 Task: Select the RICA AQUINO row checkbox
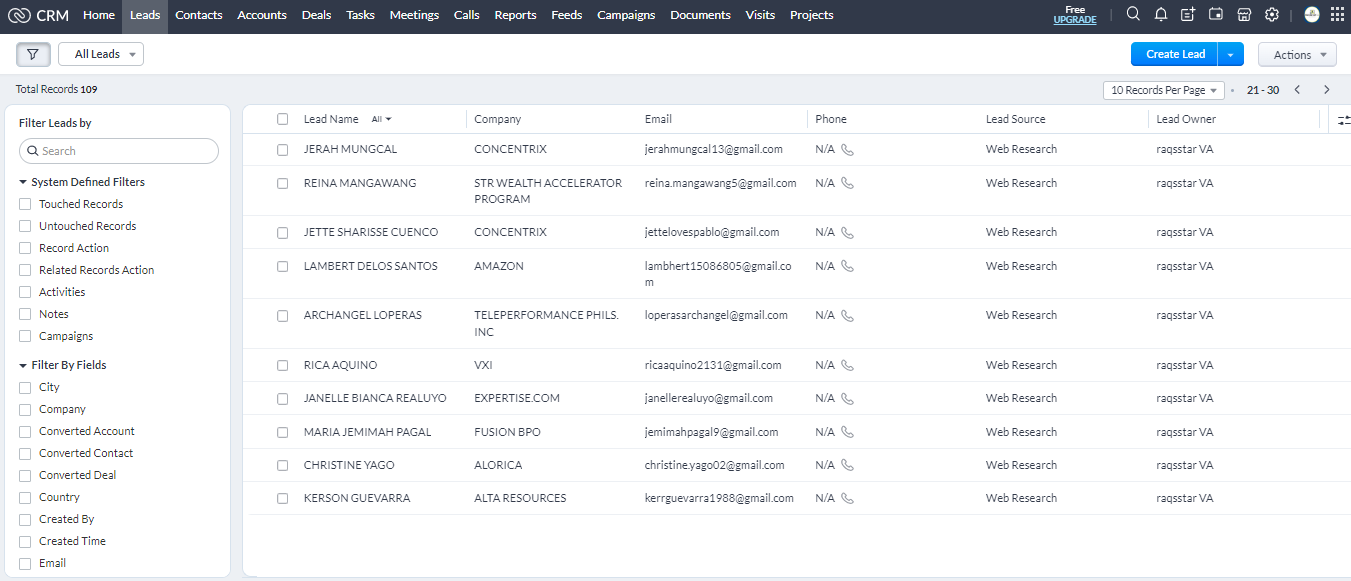point(283,366)
